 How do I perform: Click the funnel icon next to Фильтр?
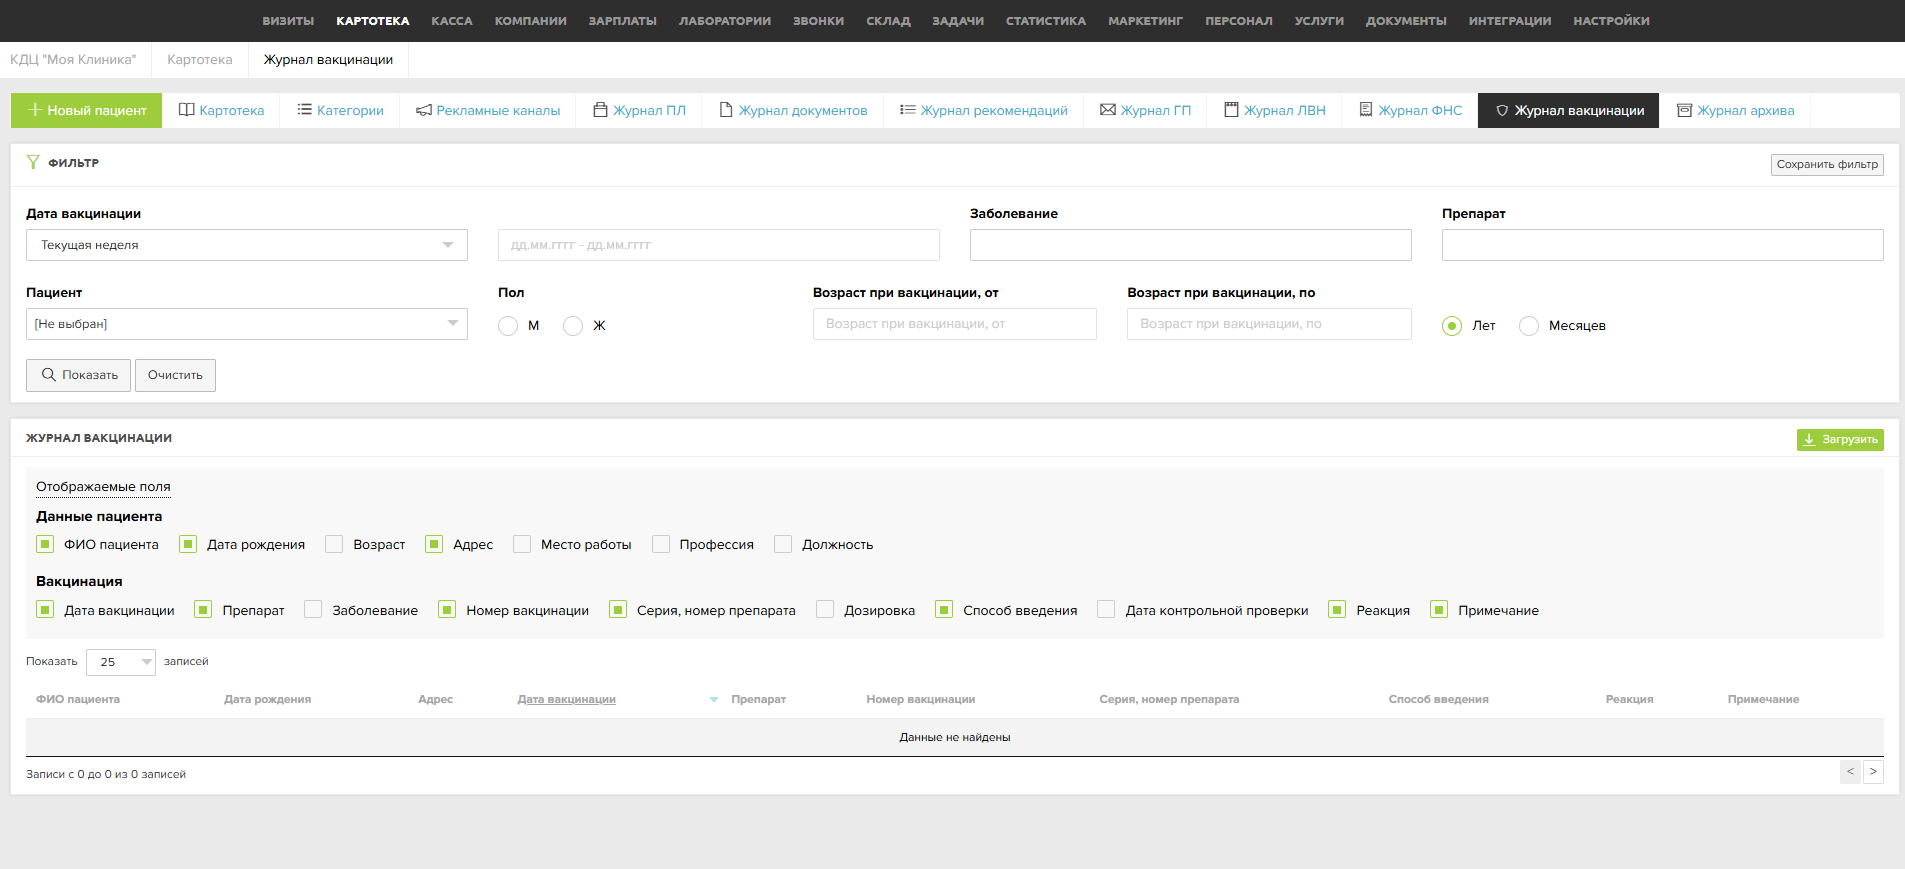pos(33,162)
